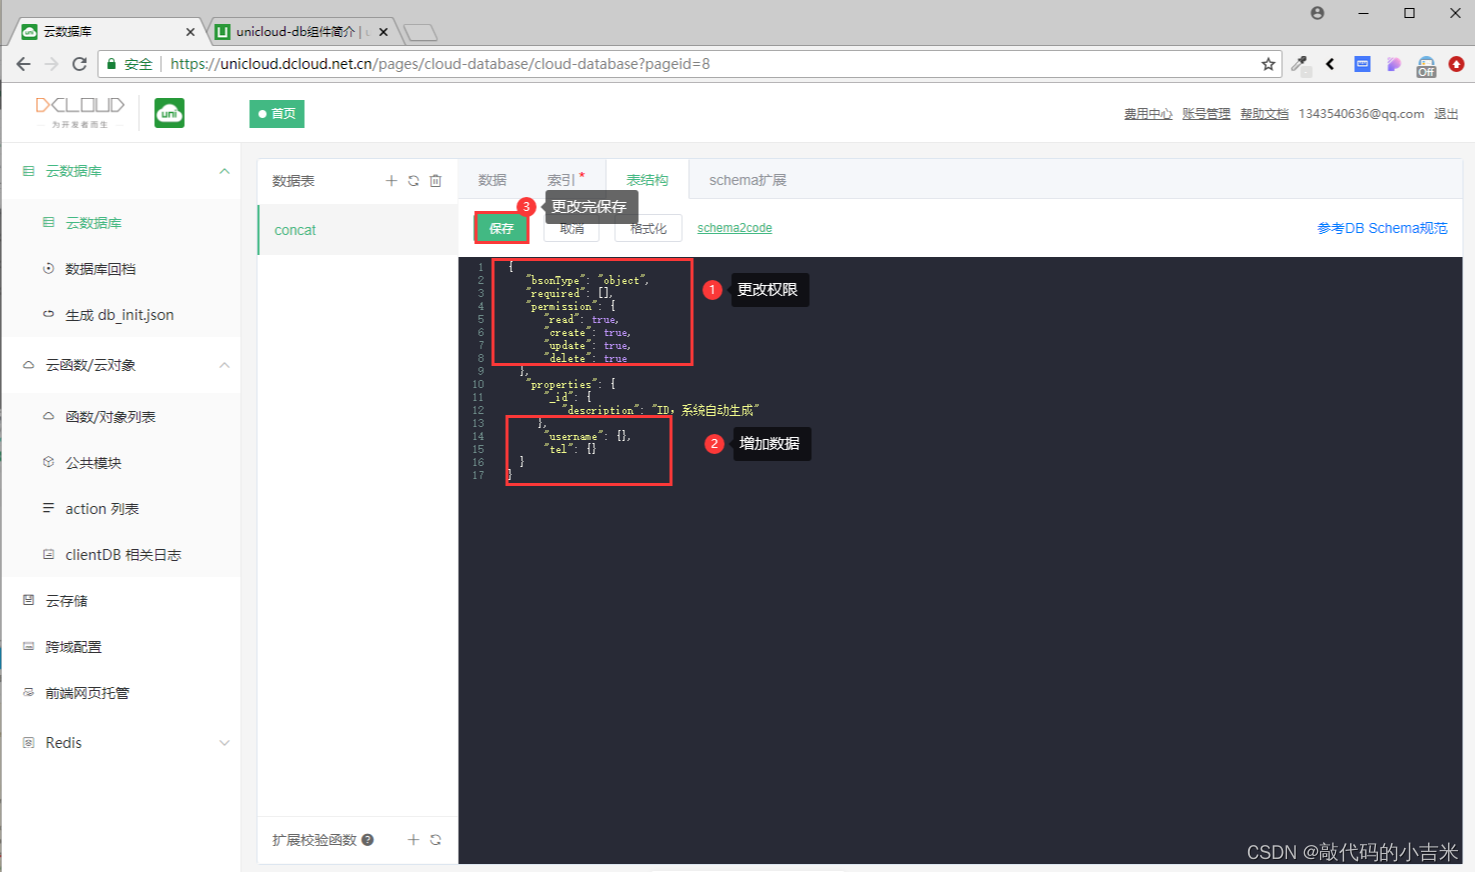Open 帮助文档 link in header
Image resolution: width=1475 pixels, height=872 pixels.
pyautogui.click(x=1264, y=114)
